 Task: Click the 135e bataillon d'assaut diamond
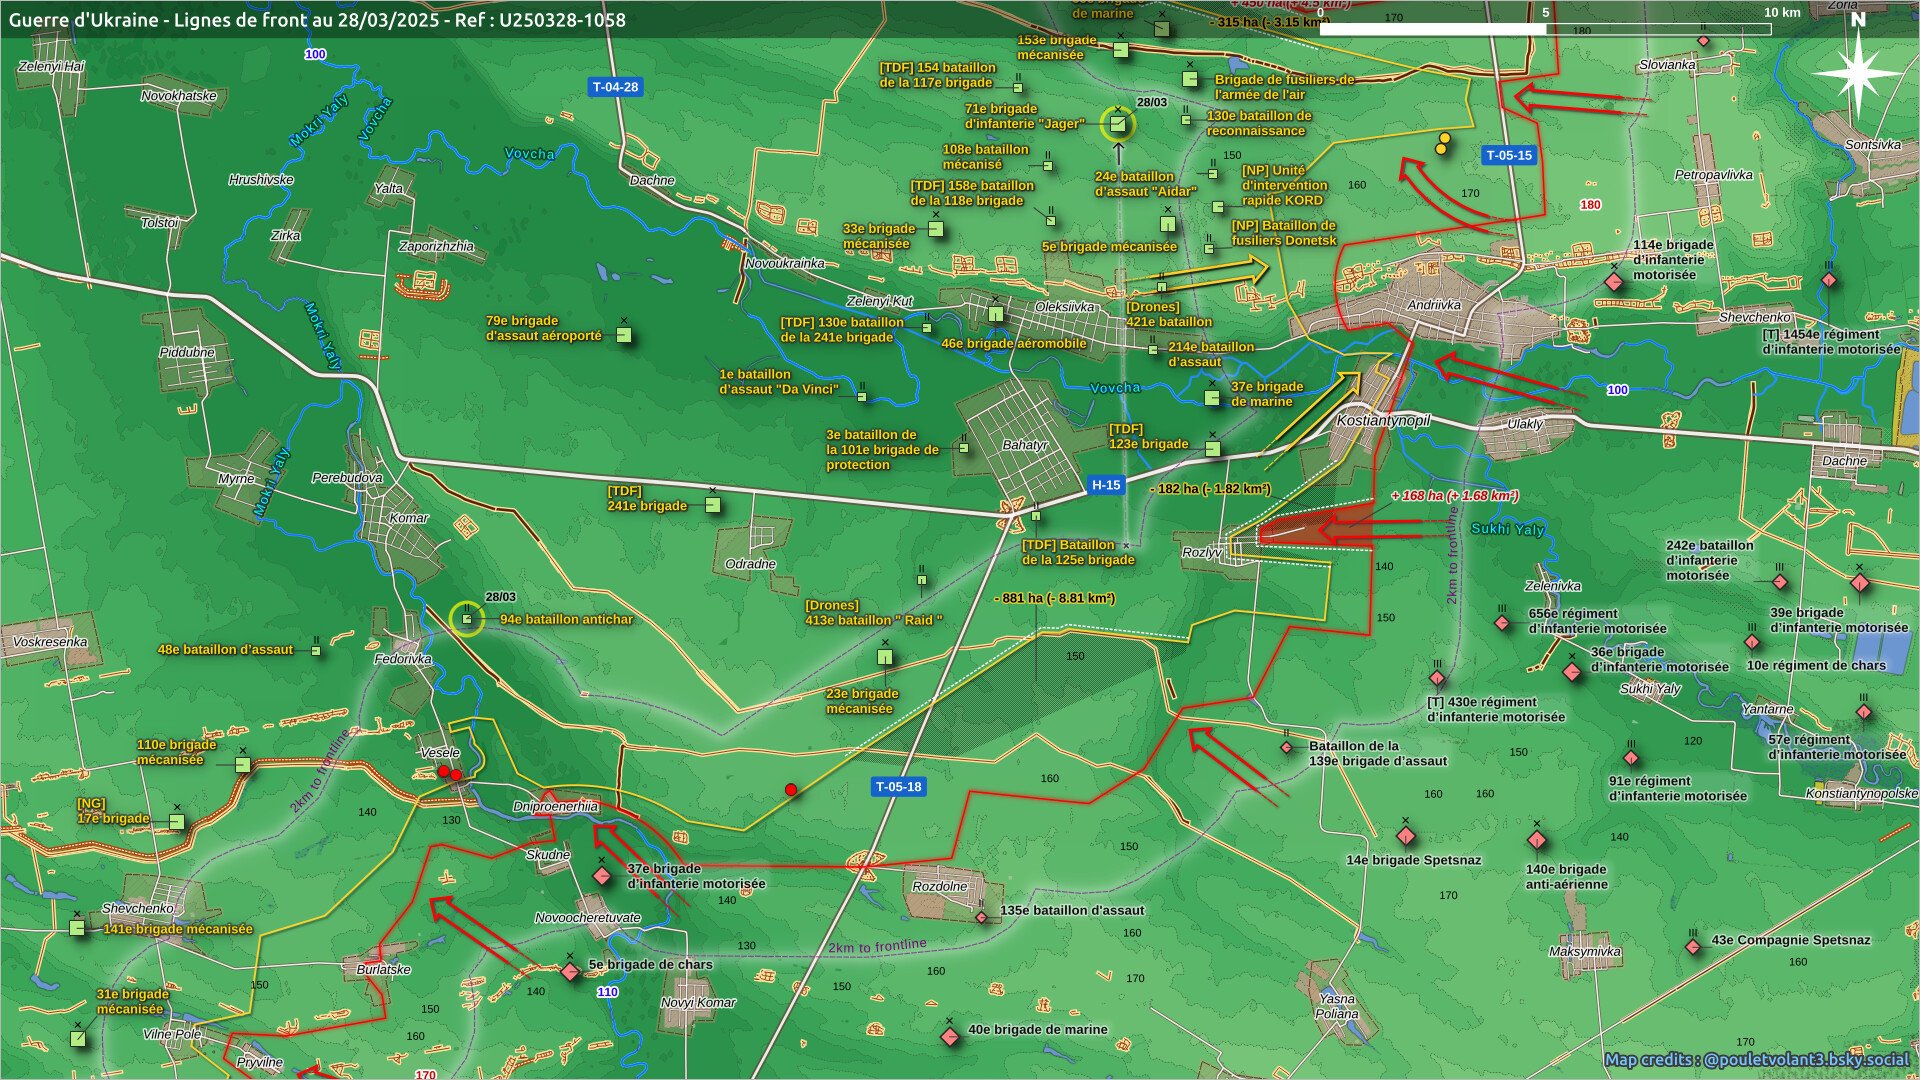coord(982,917)
